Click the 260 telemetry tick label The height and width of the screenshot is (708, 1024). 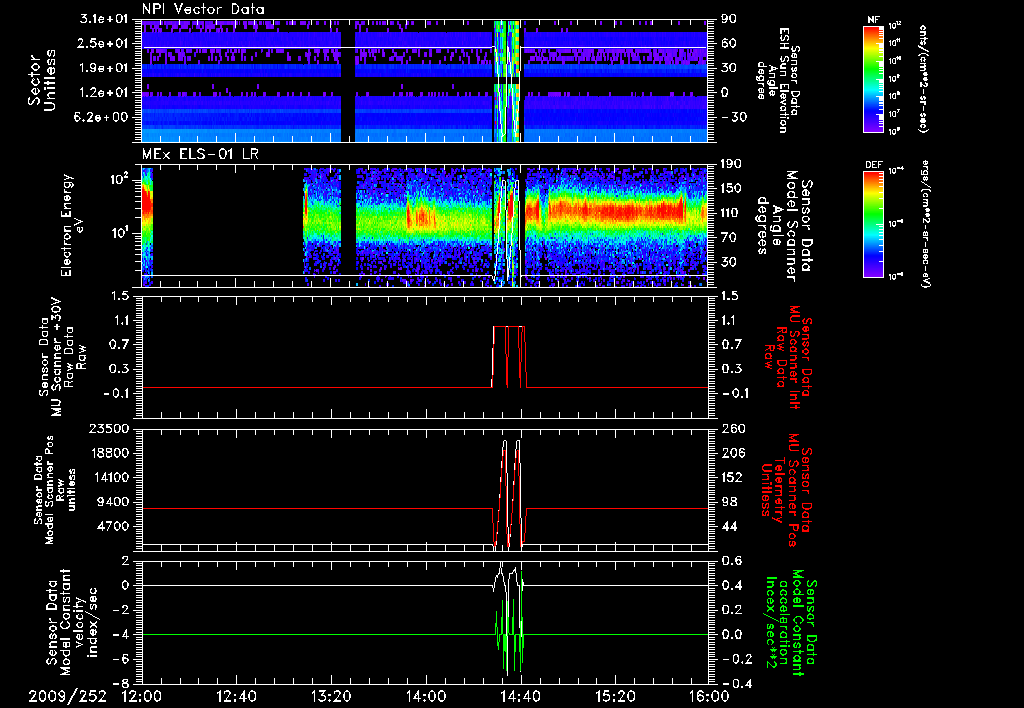coord(733,428)
